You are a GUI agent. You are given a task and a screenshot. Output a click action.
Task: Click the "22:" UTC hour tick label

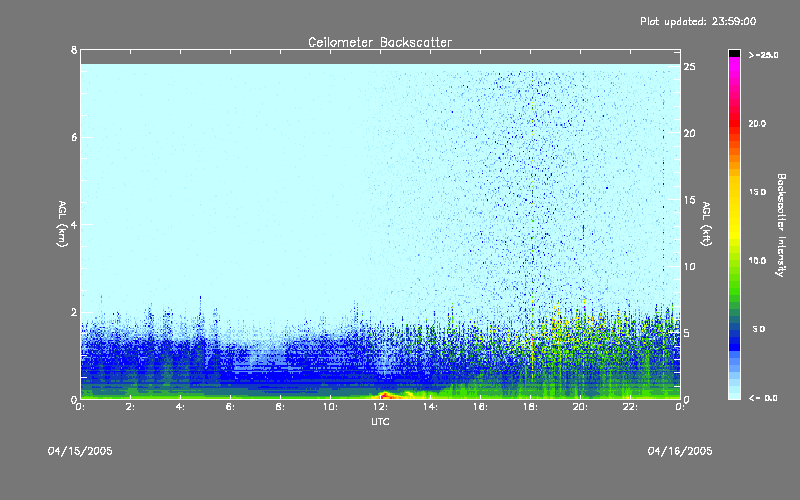tap(630, 407)
